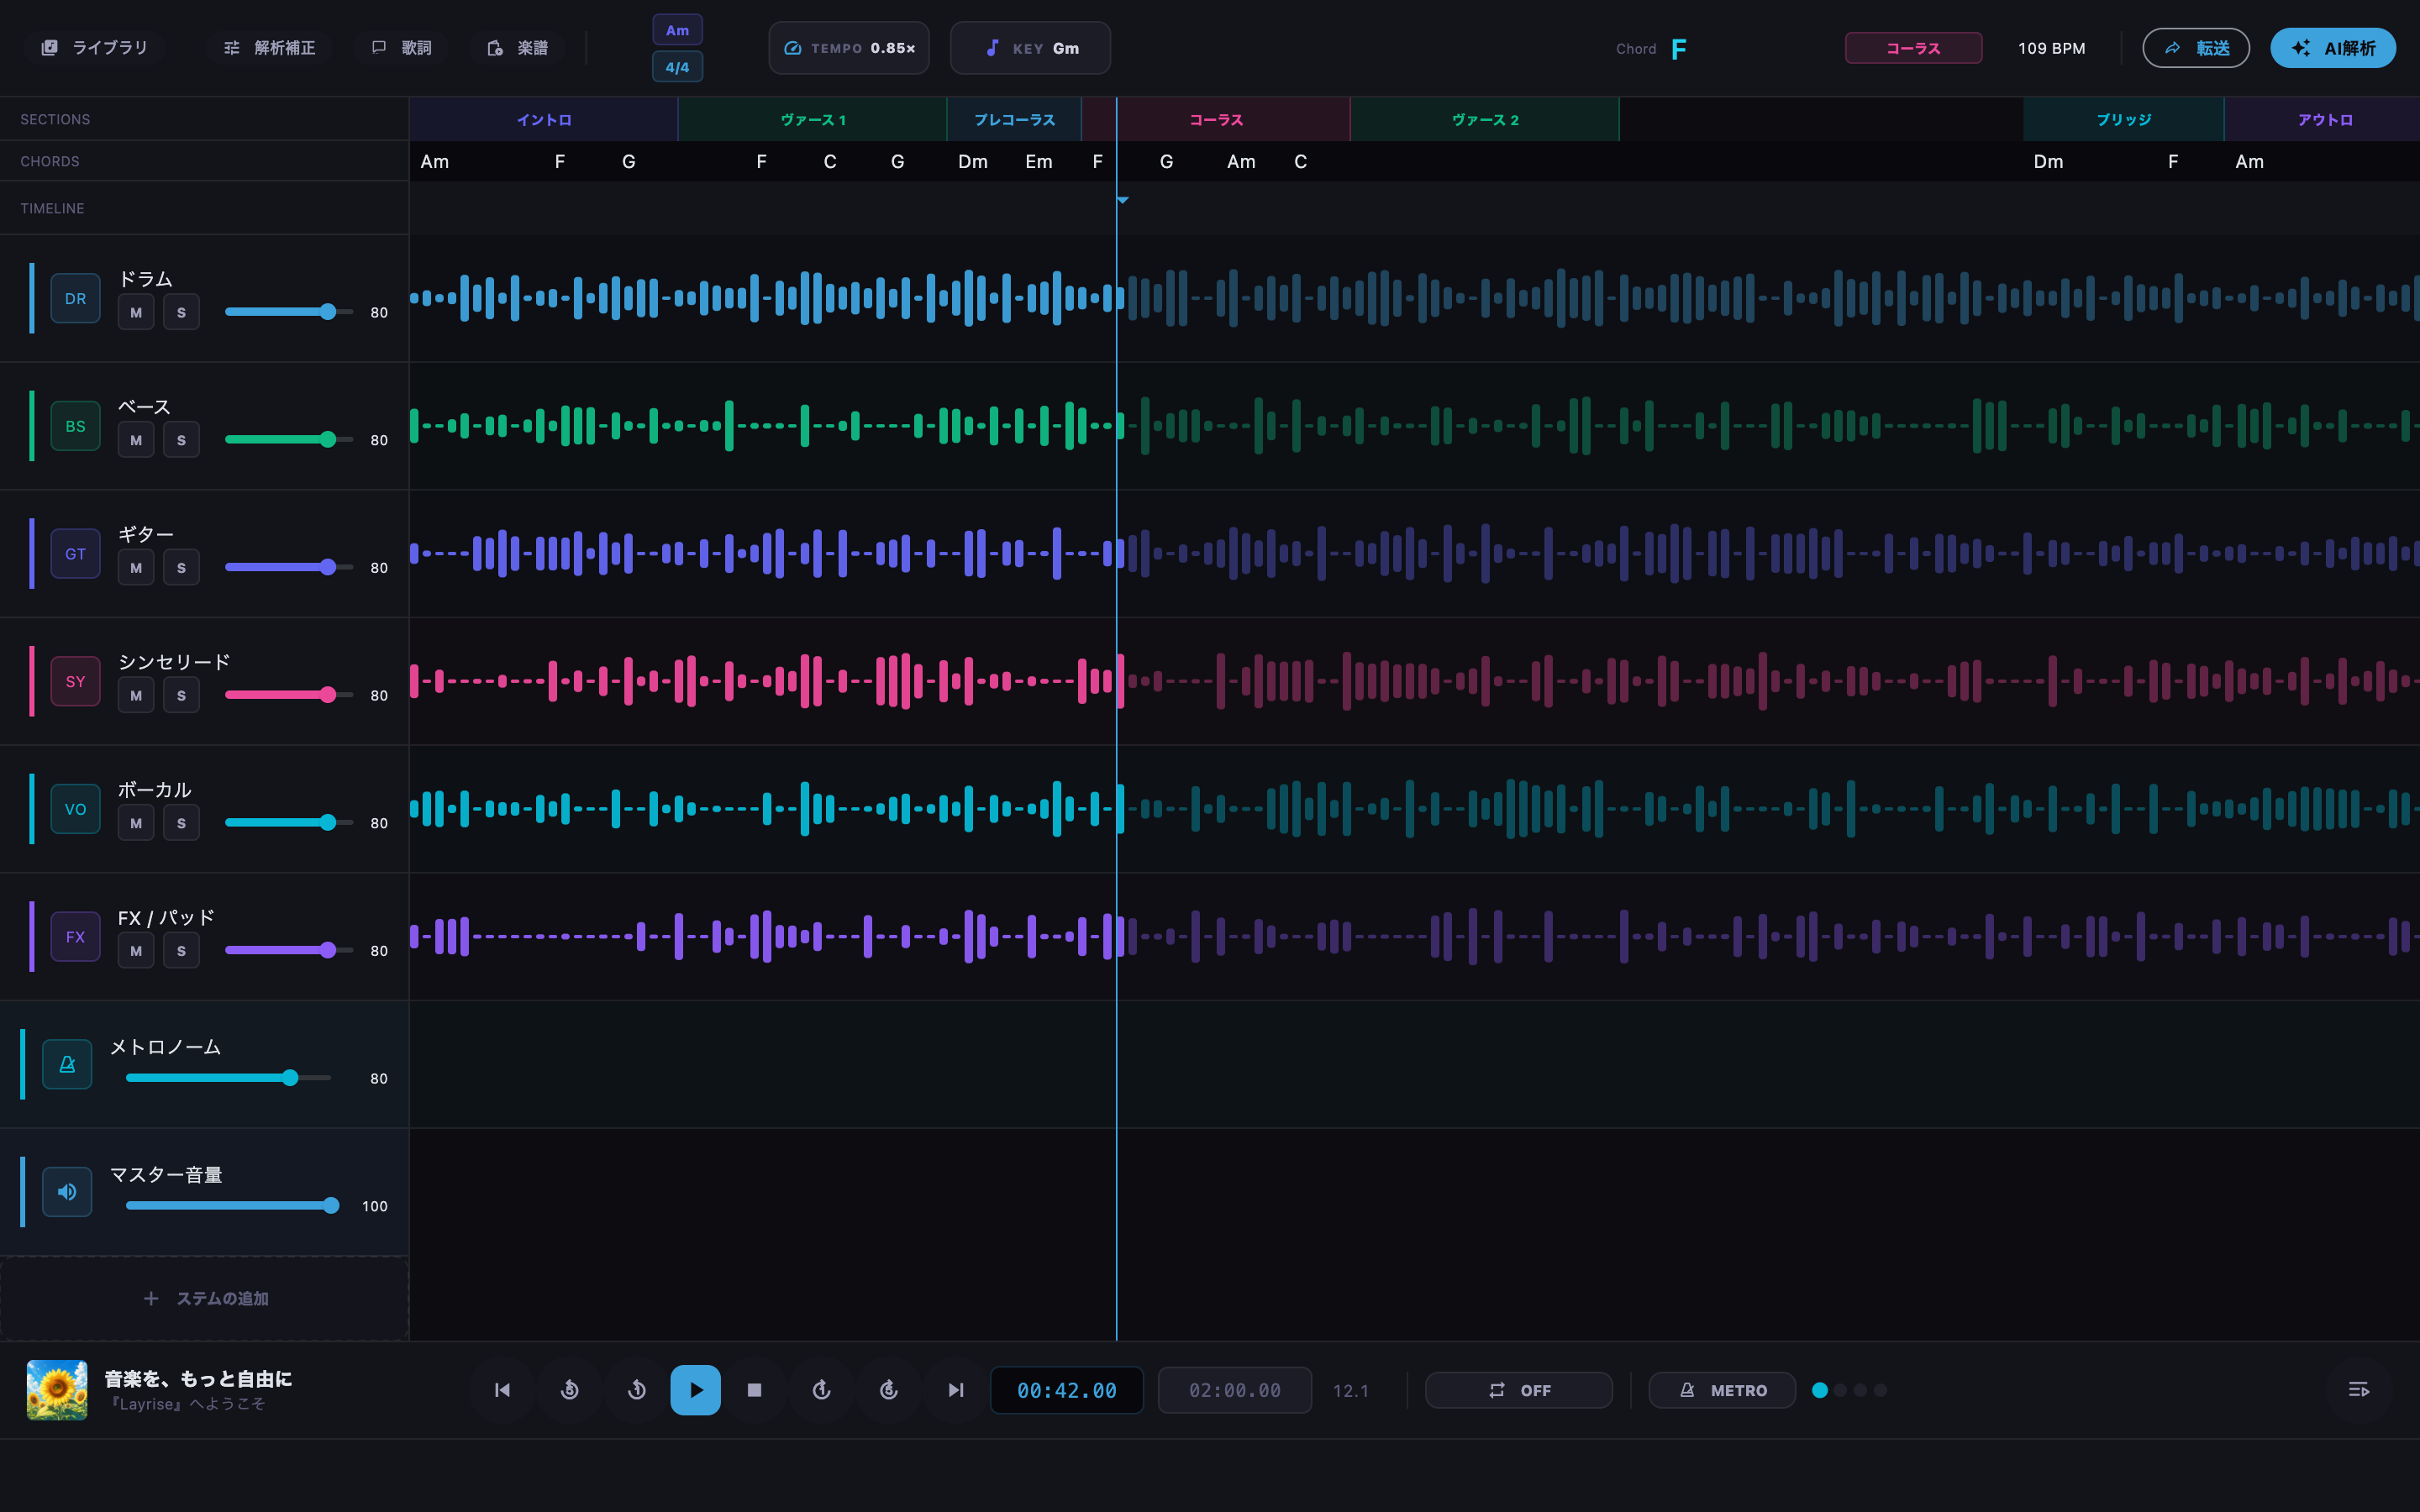2420x1512 pixels.
Task: Stop playback with the stop button
Action: [x=755, y=1390]
